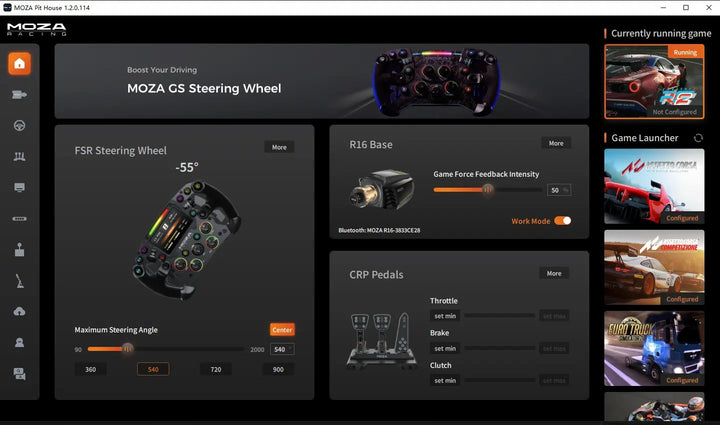Launch Assetto Corsa Competizione from Game Launcher

tap(654, 268)
